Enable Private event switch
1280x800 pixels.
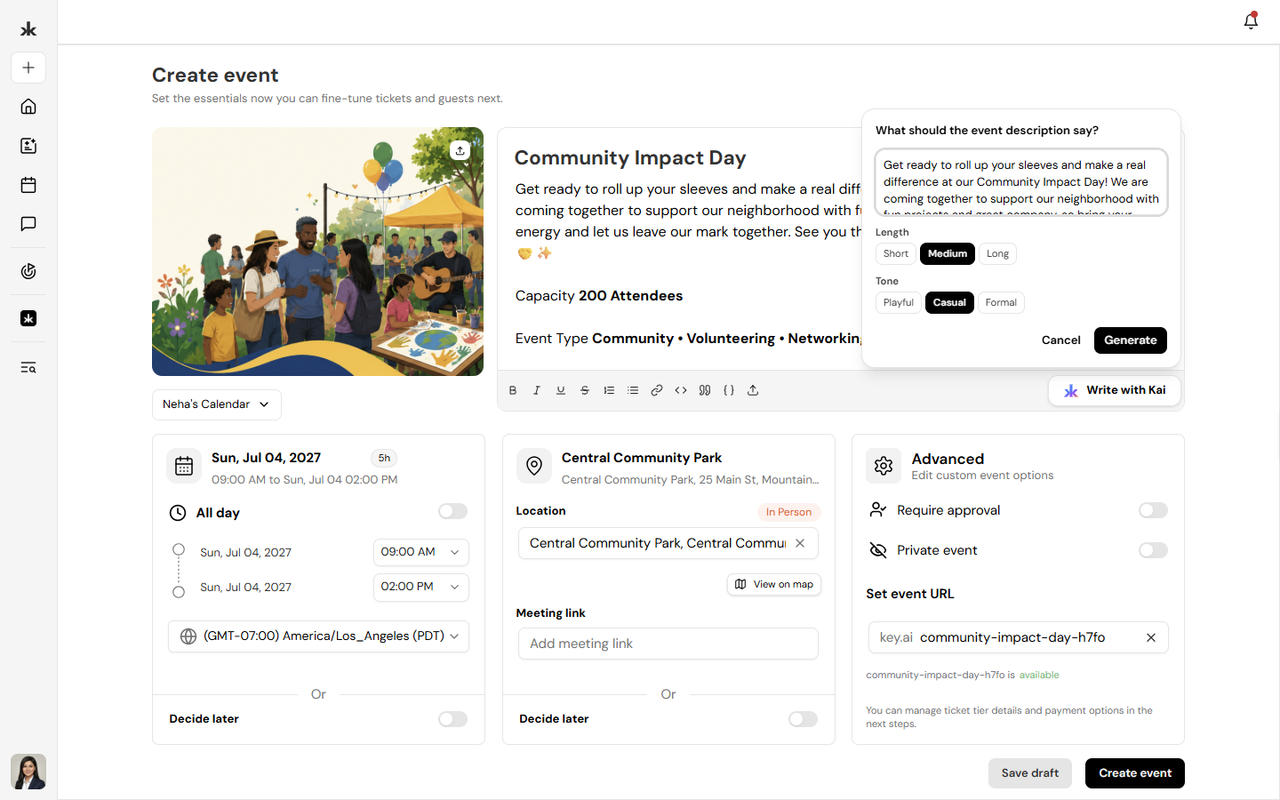(x=1153, y=550)
